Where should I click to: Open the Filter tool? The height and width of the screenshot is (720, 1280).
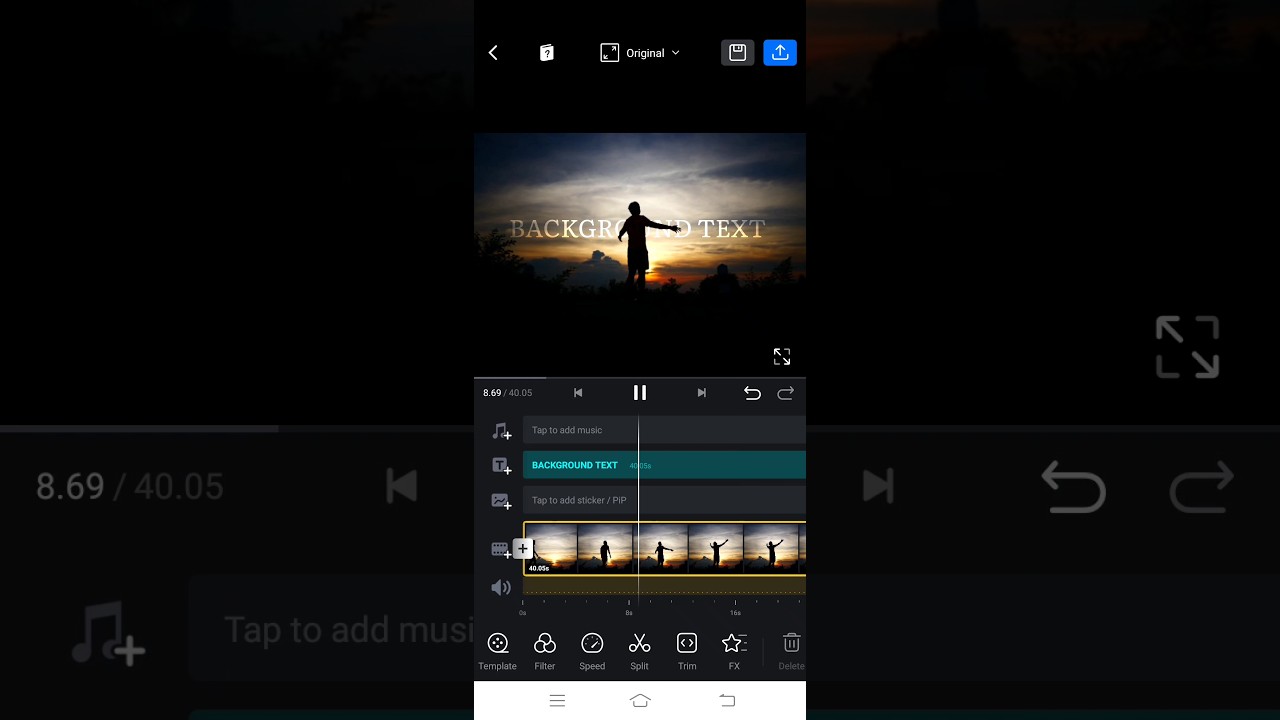pyautogui.click(x=545, y=651)
